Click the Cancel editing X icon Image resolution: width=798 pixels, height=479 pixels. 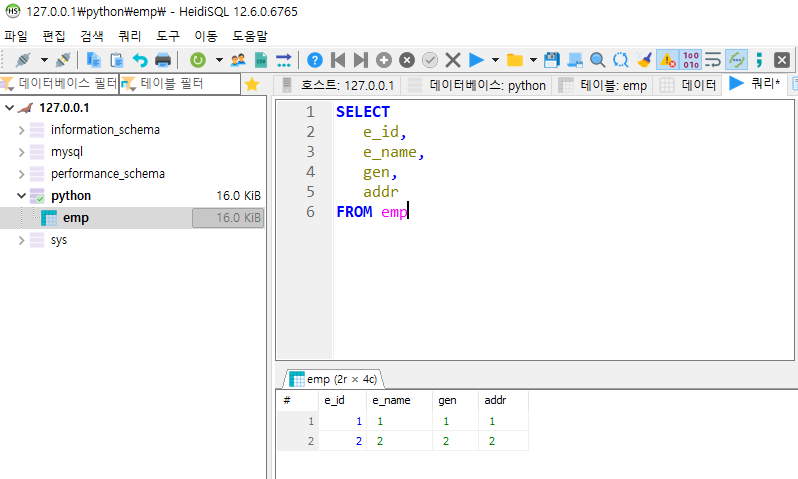[453, 60]
